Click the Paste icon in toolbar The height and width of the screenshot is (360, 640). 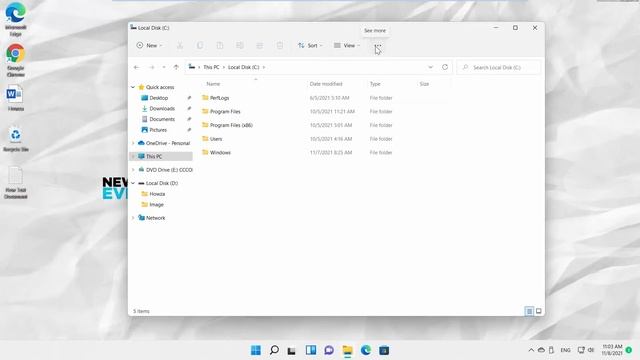(x=220, y=45)
